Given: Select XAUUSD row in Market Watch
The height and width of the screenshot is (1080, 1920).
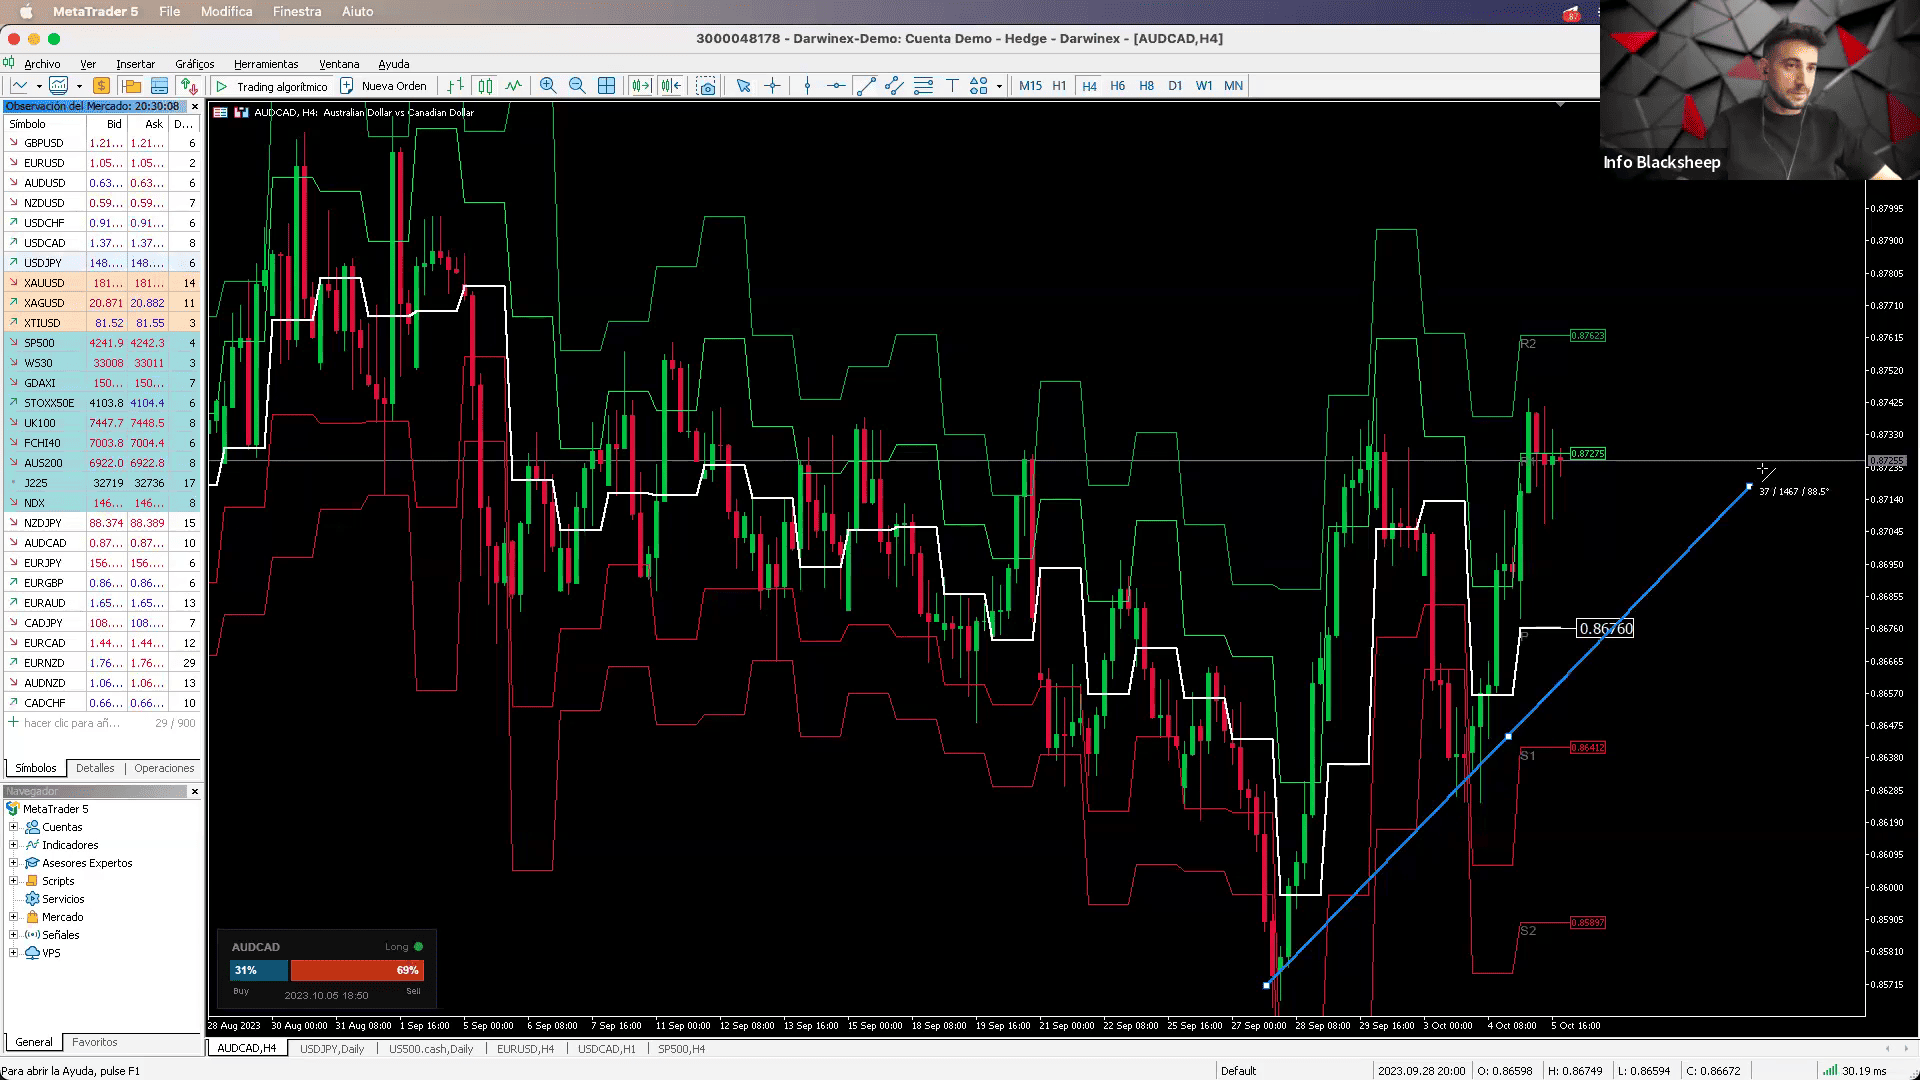Looking at the screenshot, I should (x=102, y=283).
